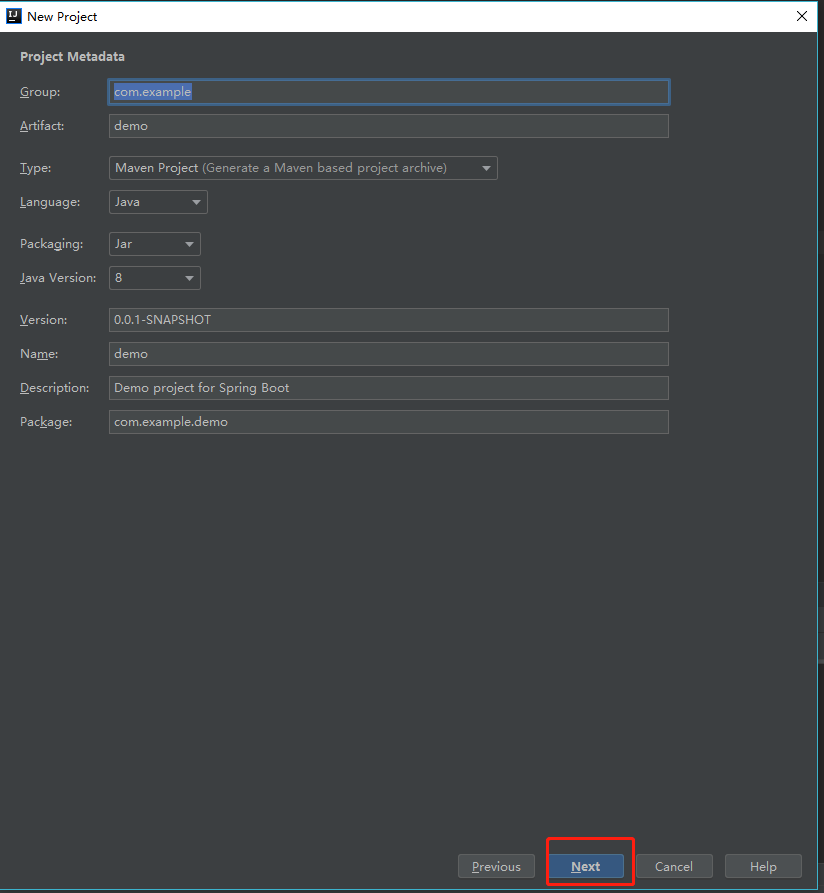Click the Type label
824x893 pixels.
35,168
